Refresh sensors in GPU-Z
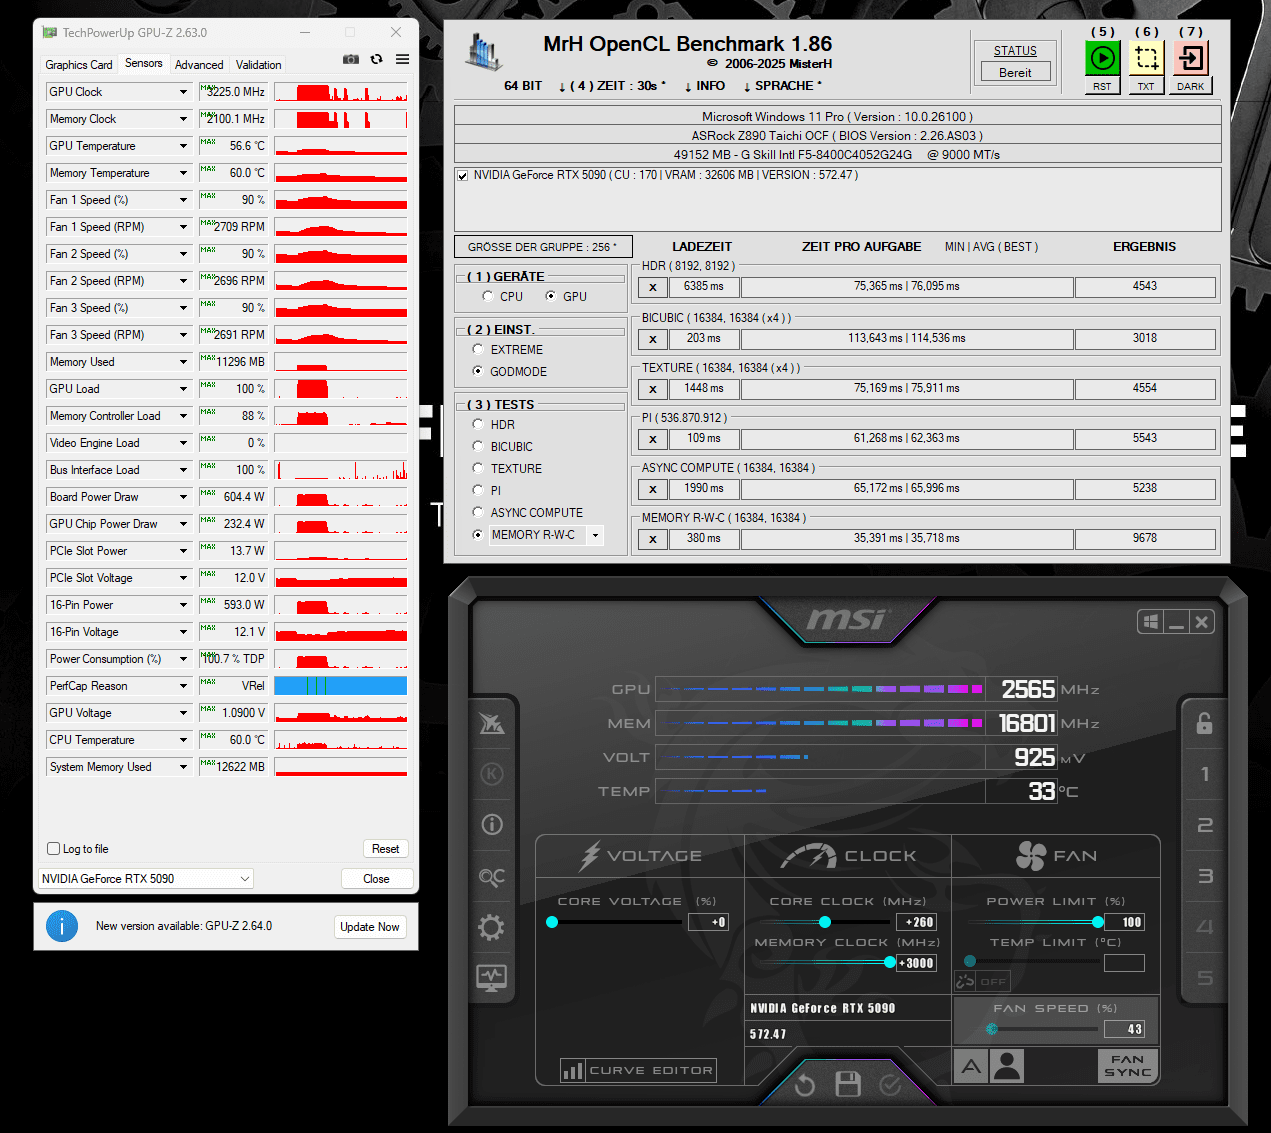 [x=377, y=59]
